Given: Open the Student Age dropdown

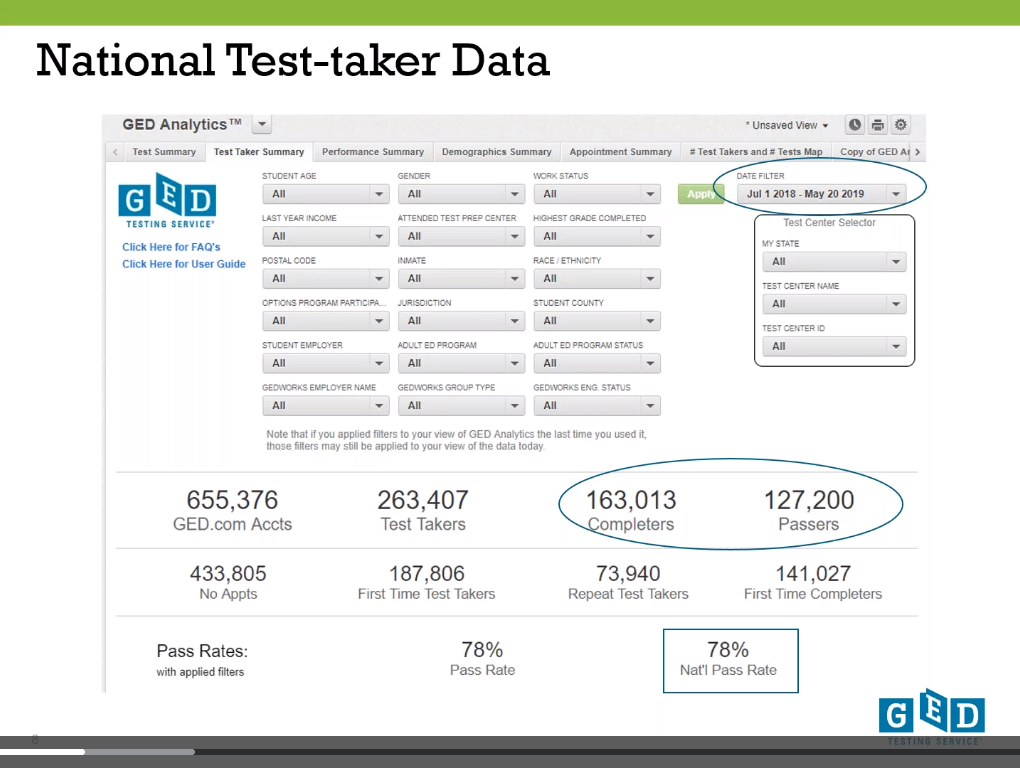Looking at the screenshot, I should click(325, 194).
